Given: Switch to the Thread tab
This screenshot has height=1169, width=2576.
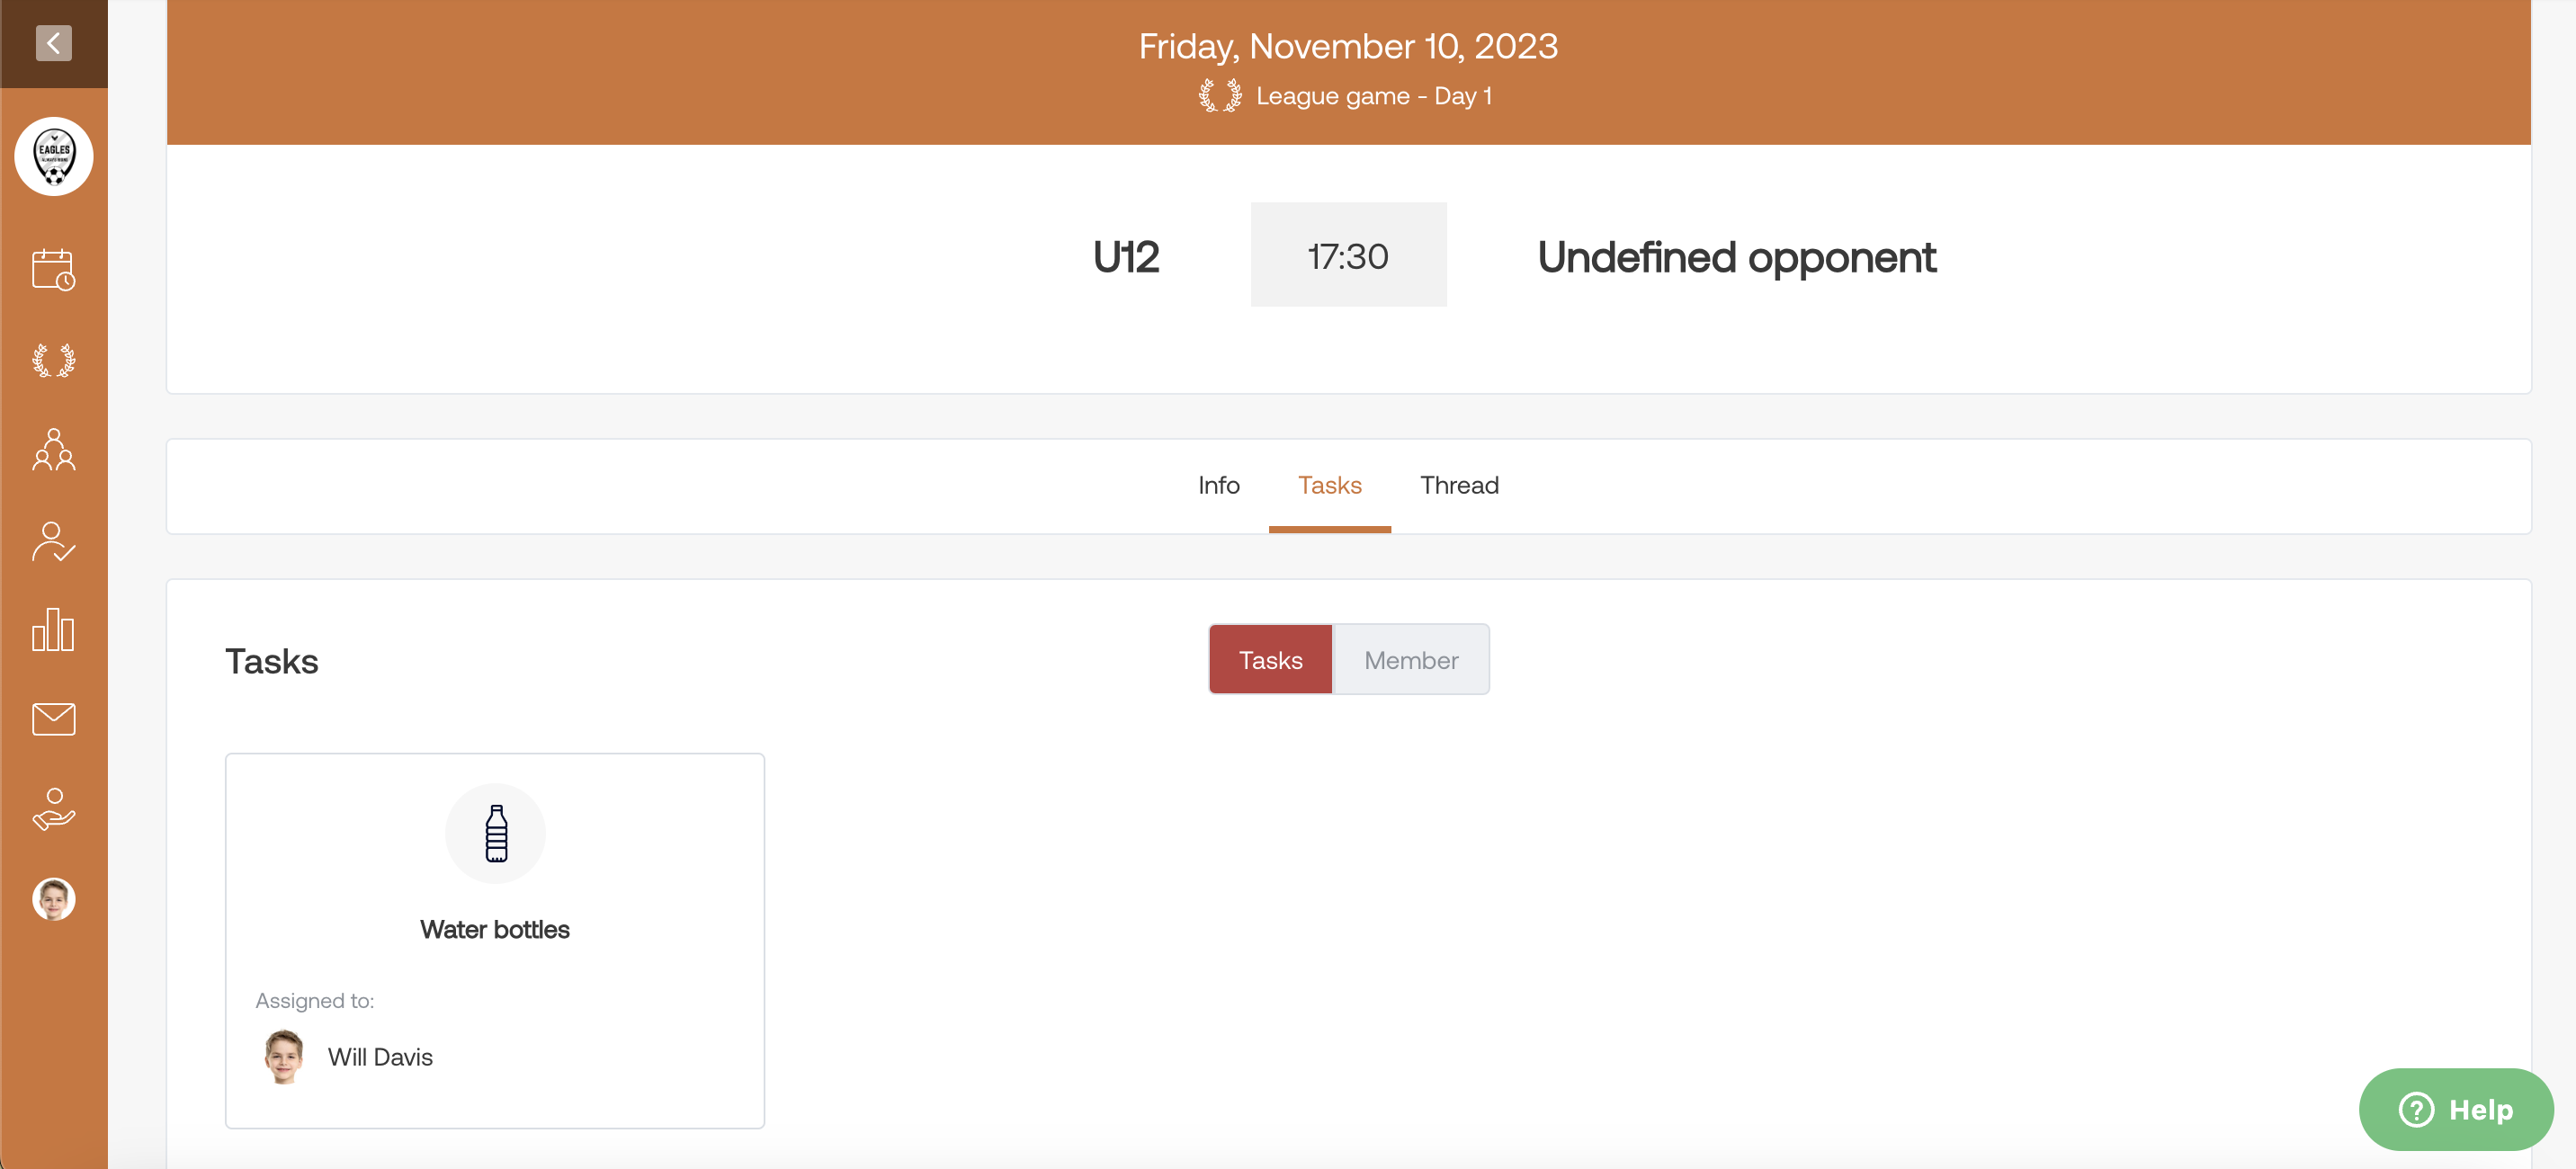Looking at the screenshot, I should [x=1460, y=486].
